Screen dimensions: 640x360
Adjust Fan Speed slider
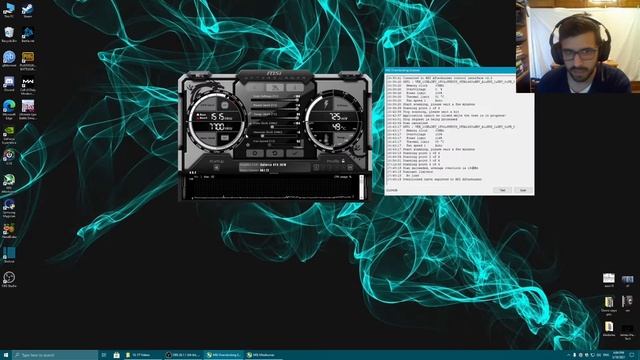pyautogui.click(x=275, y=145)
